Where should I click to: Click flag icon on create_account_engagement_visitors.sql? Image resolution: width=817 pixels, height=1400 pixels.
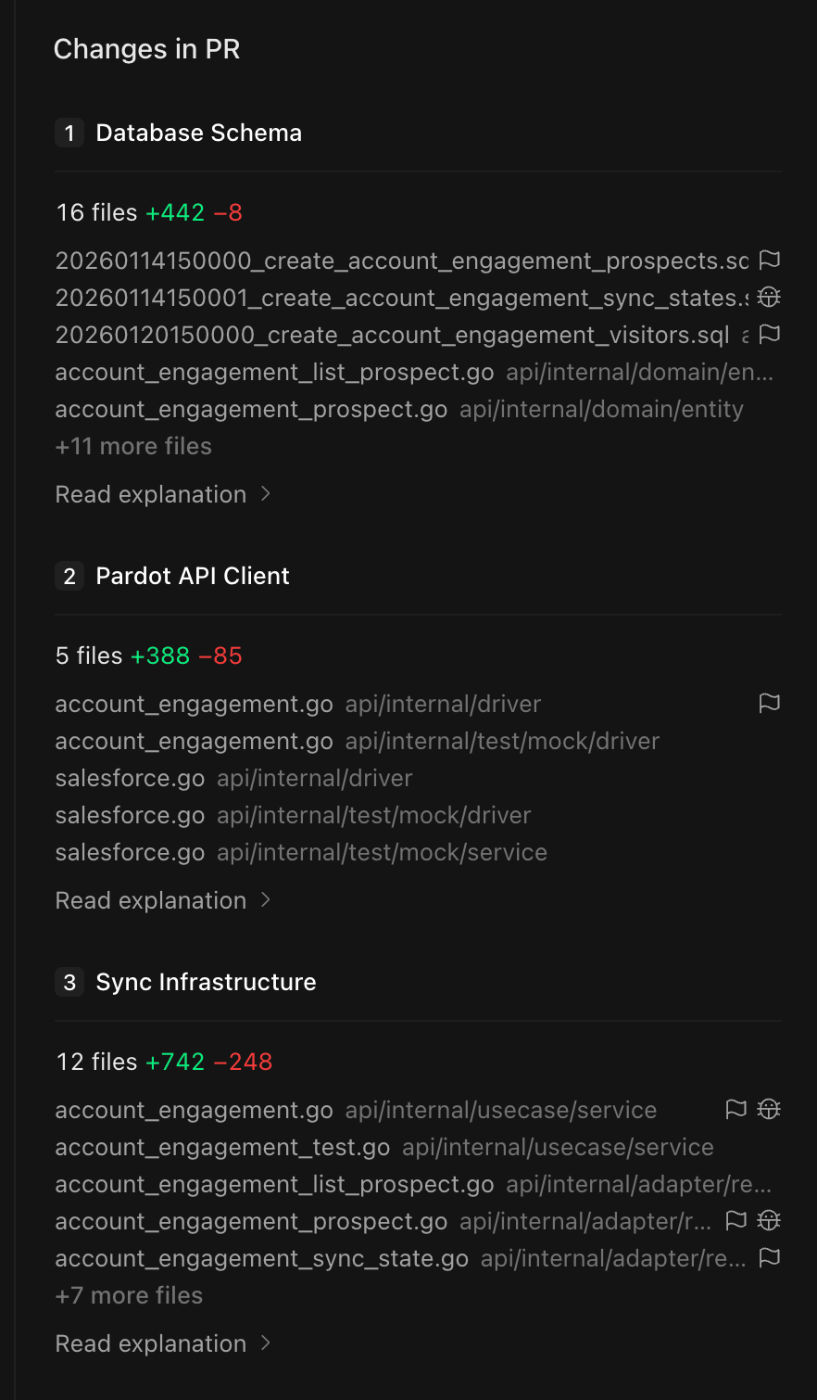768,334
